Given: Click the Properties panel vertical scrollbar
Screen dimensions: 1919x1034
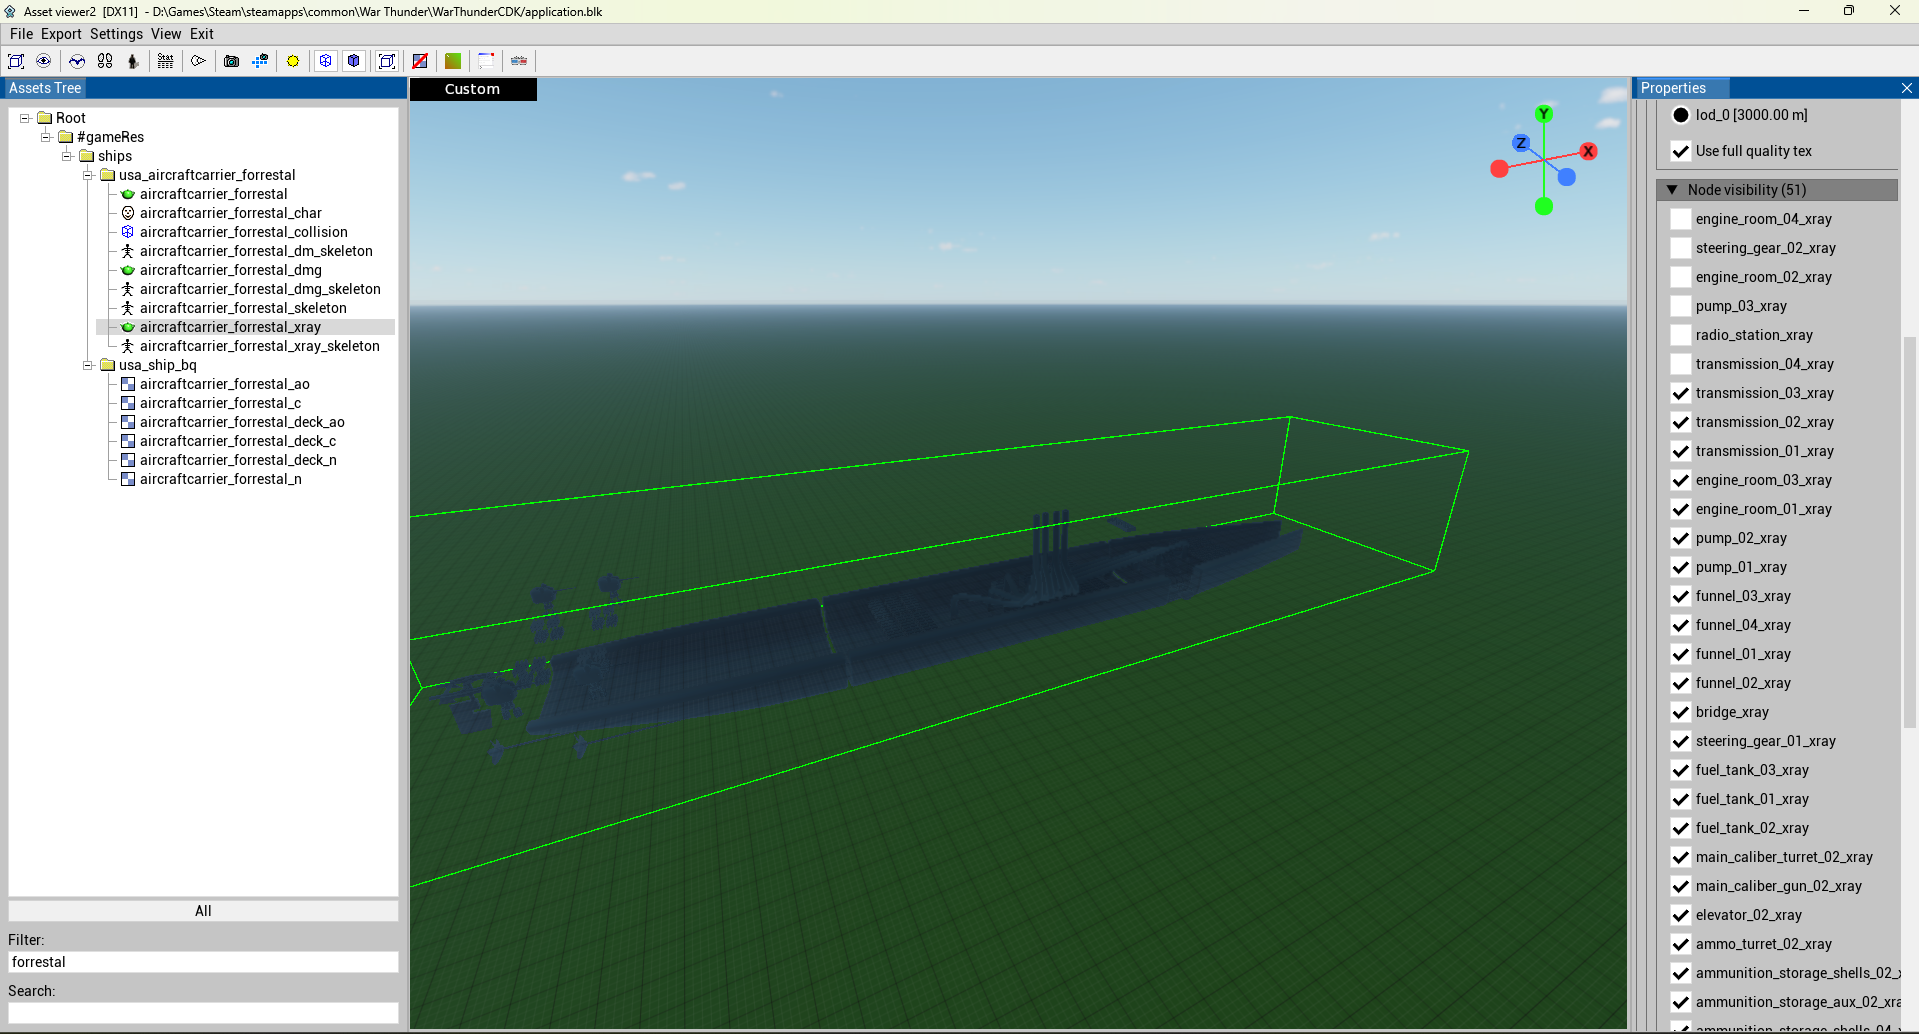Looking at the screenshot, I should point(1910,532).
